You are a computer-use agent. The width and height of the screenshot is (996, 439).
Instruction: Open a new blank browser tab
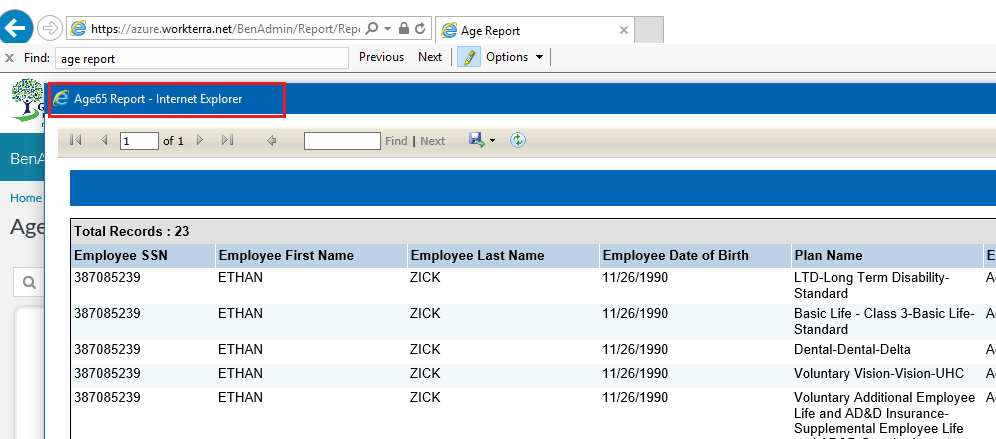coord(649,31)
